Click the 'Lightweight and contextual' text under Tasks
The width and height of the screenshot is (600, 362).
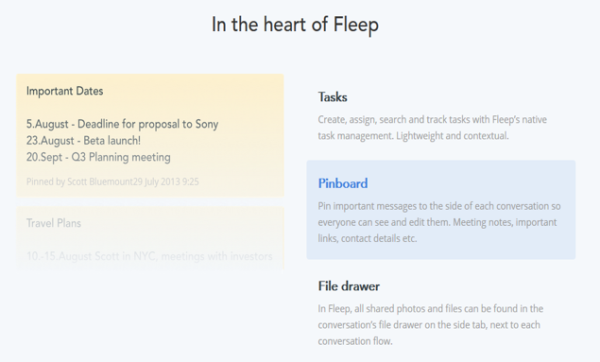tap(452, 136)
